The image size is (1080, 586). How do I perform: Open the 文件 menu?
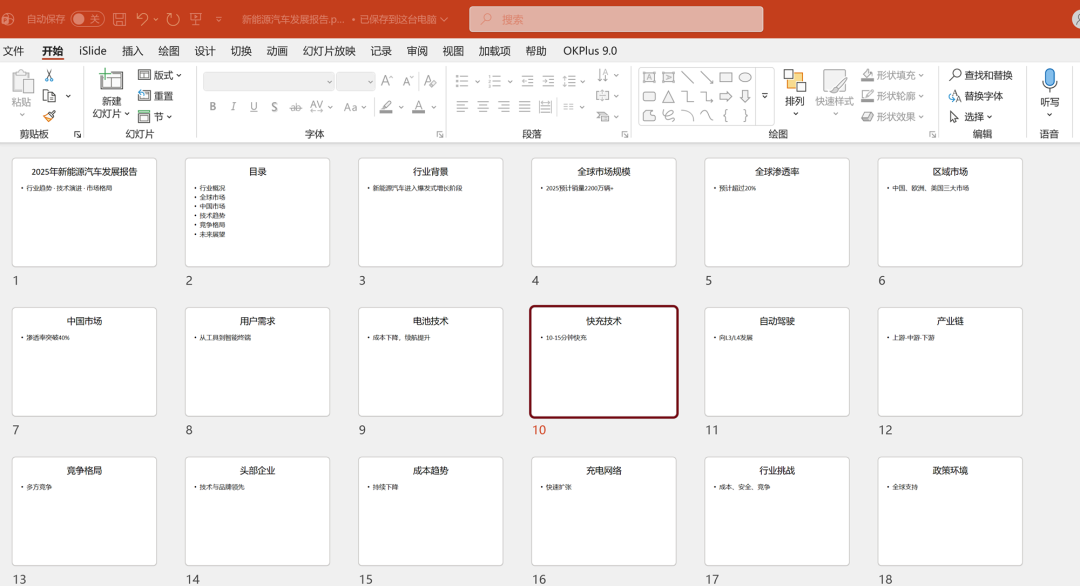coord(14,51)
